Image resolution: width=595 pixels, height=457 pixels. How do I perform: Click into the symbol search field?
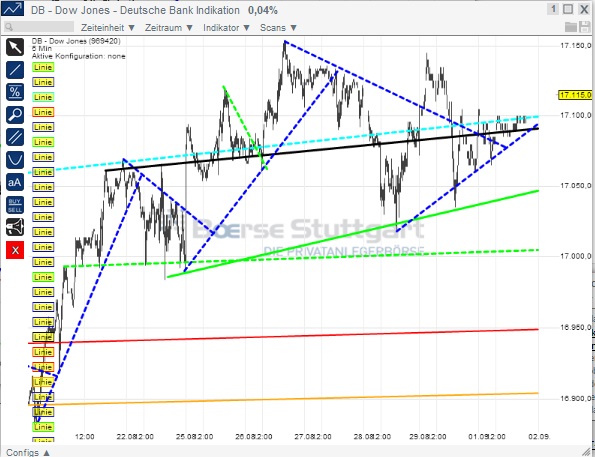point(39,27)
